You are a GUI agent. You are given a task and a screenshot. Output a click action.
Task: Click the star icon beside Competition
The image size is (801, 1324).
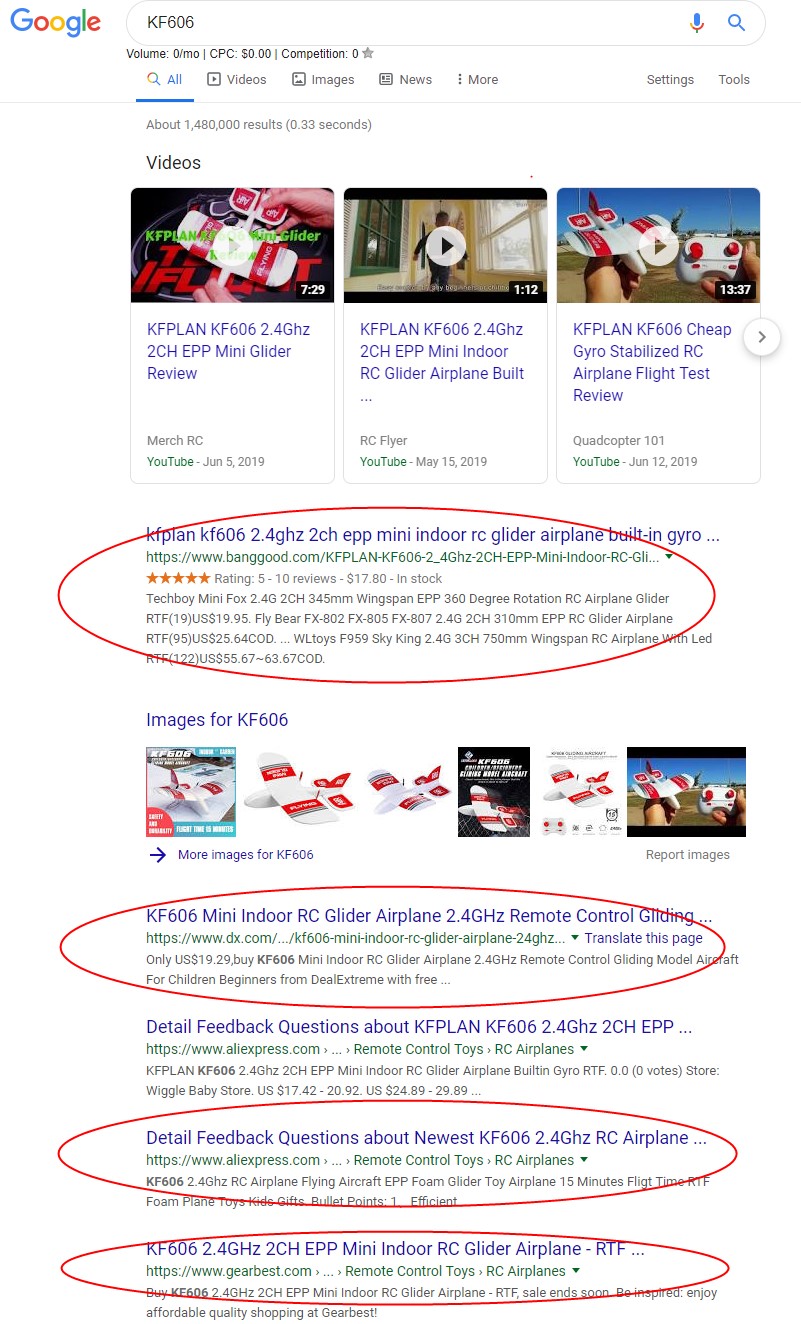click(x=368, y=53)
